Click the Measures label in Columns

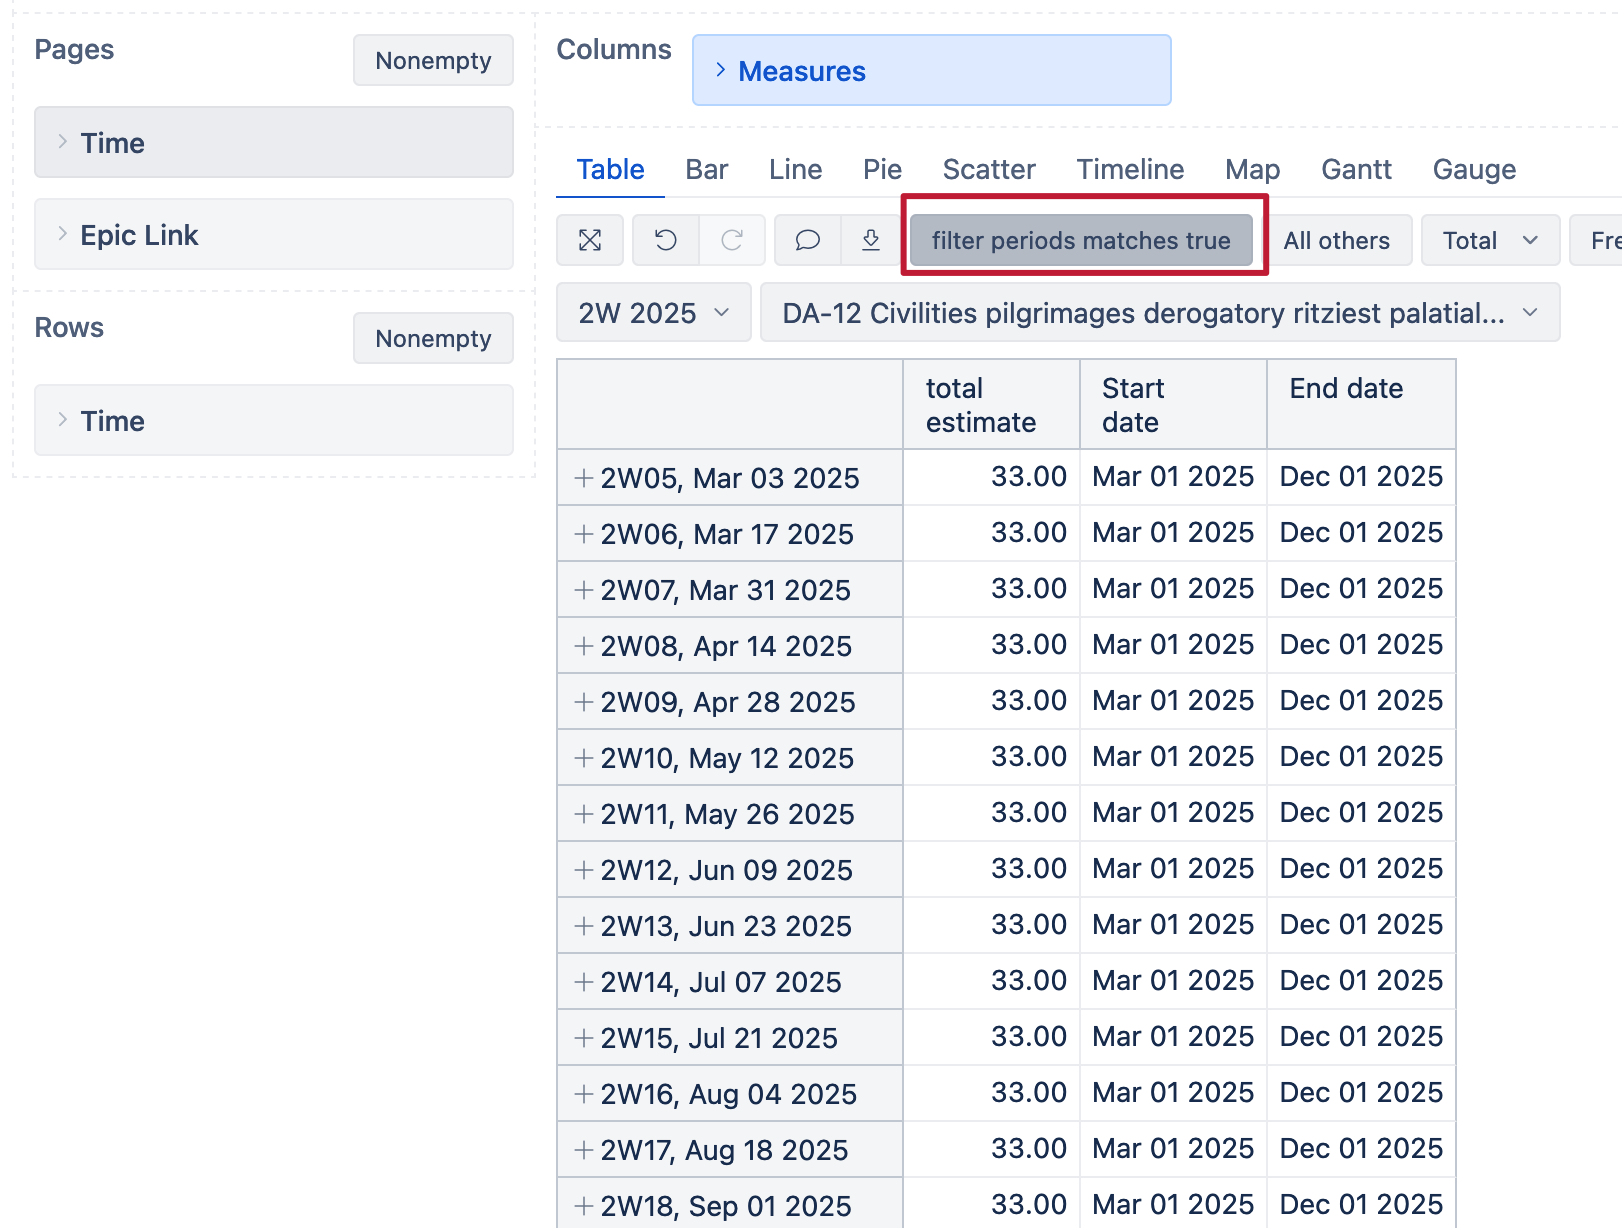802,71
